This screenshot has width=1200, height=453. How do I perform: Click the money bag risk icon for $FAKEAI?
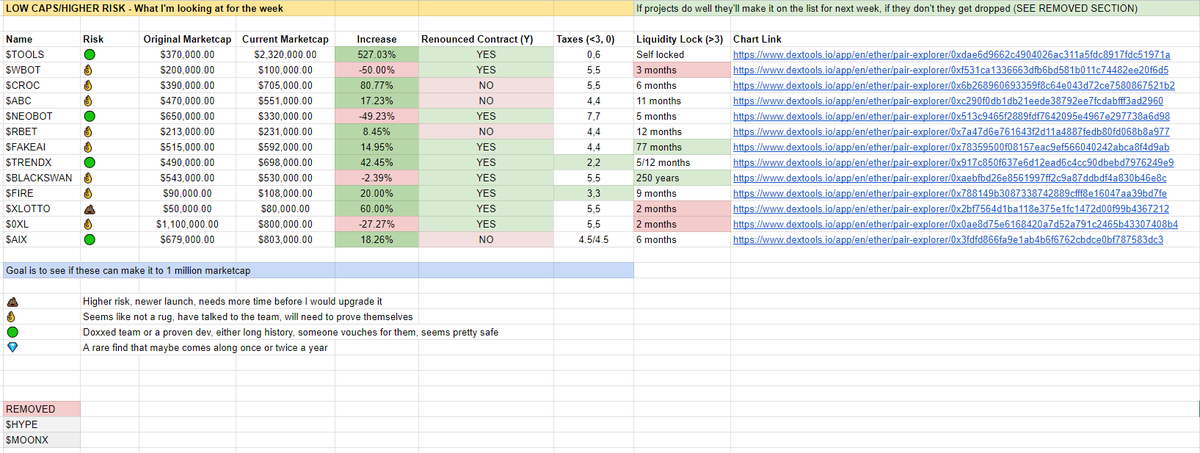(89, 147)
